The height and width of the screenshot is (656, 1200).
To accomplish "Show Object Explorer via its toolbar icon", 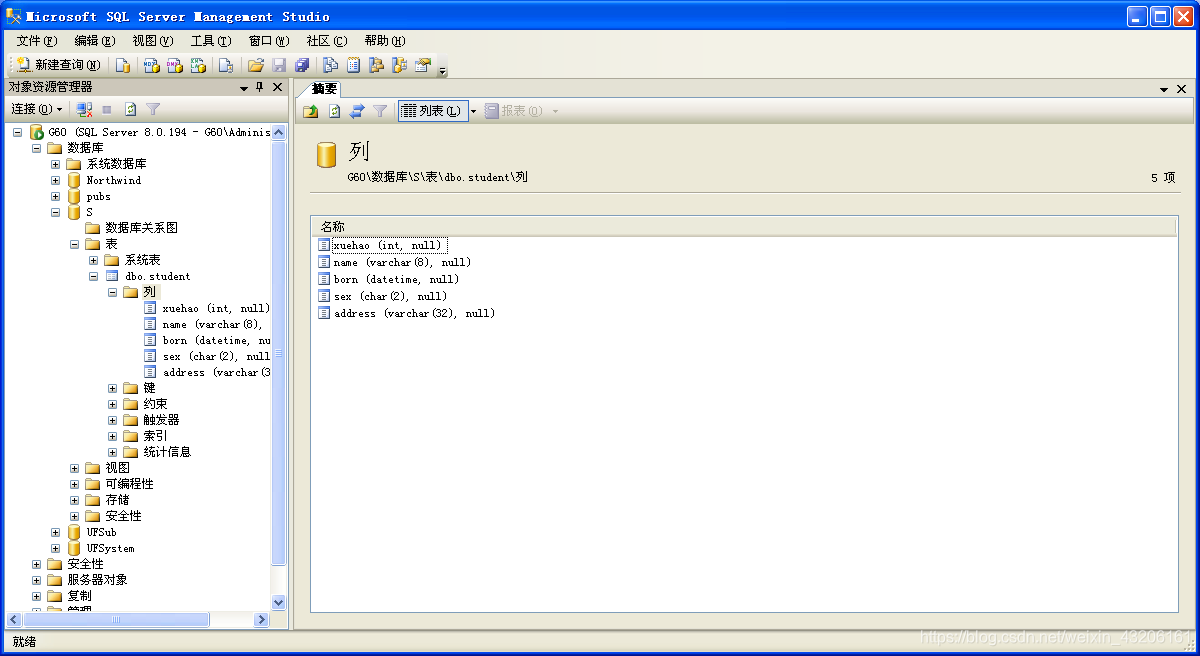I will point(377,65).
